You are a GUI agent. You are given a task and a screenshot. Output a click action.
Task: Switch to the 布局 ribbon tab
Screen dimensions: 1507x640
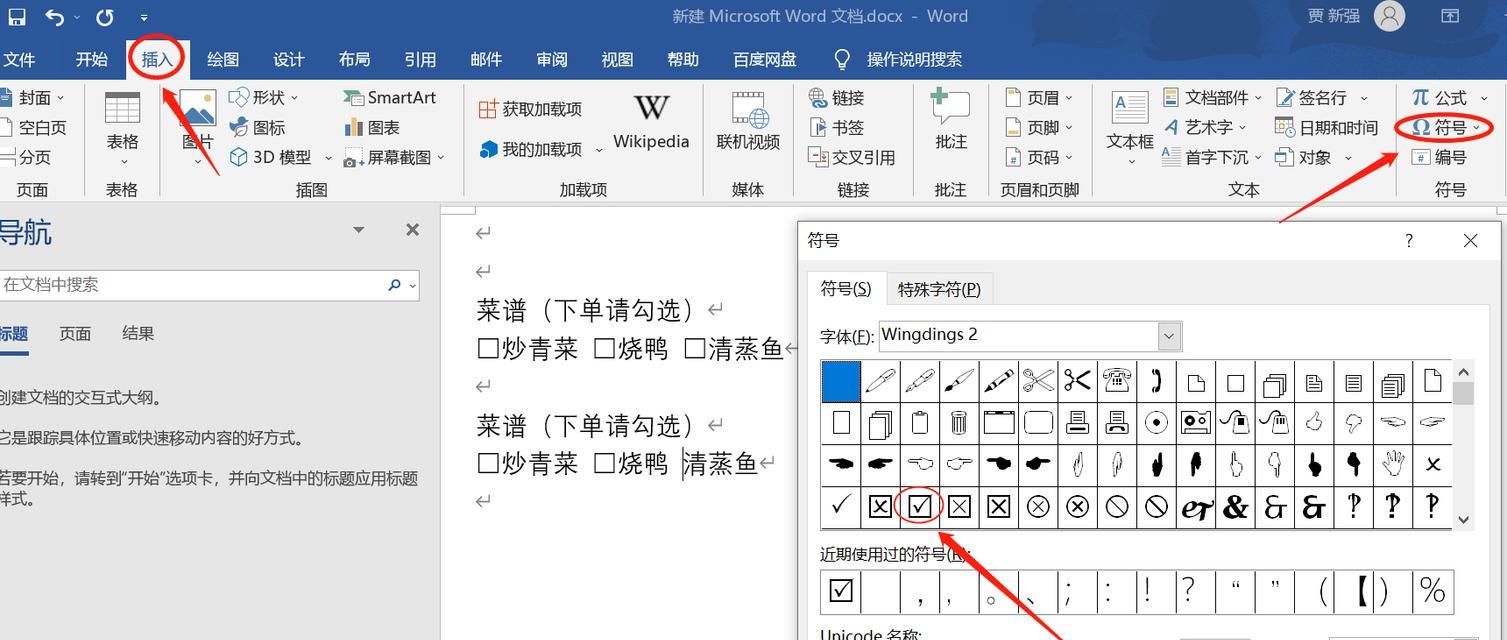[x=354, y=60]
